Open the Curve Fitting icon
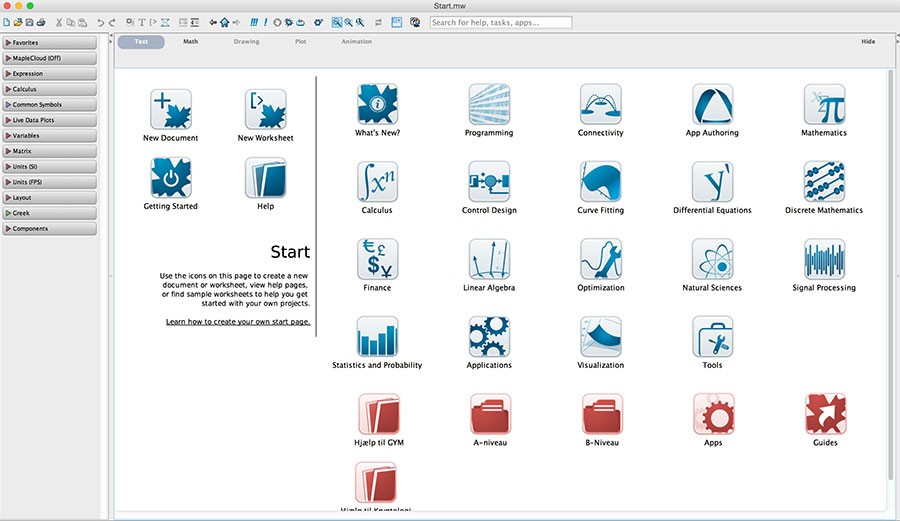Screen dimensions: 900x521 click(600, 181)
